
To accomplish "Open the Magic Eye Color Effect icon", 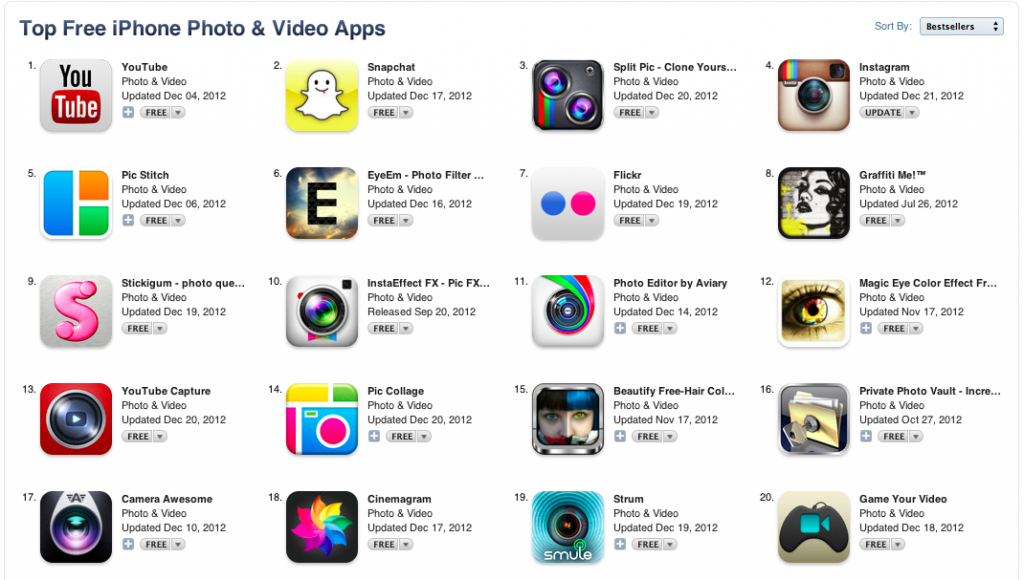I will [814, 311].
